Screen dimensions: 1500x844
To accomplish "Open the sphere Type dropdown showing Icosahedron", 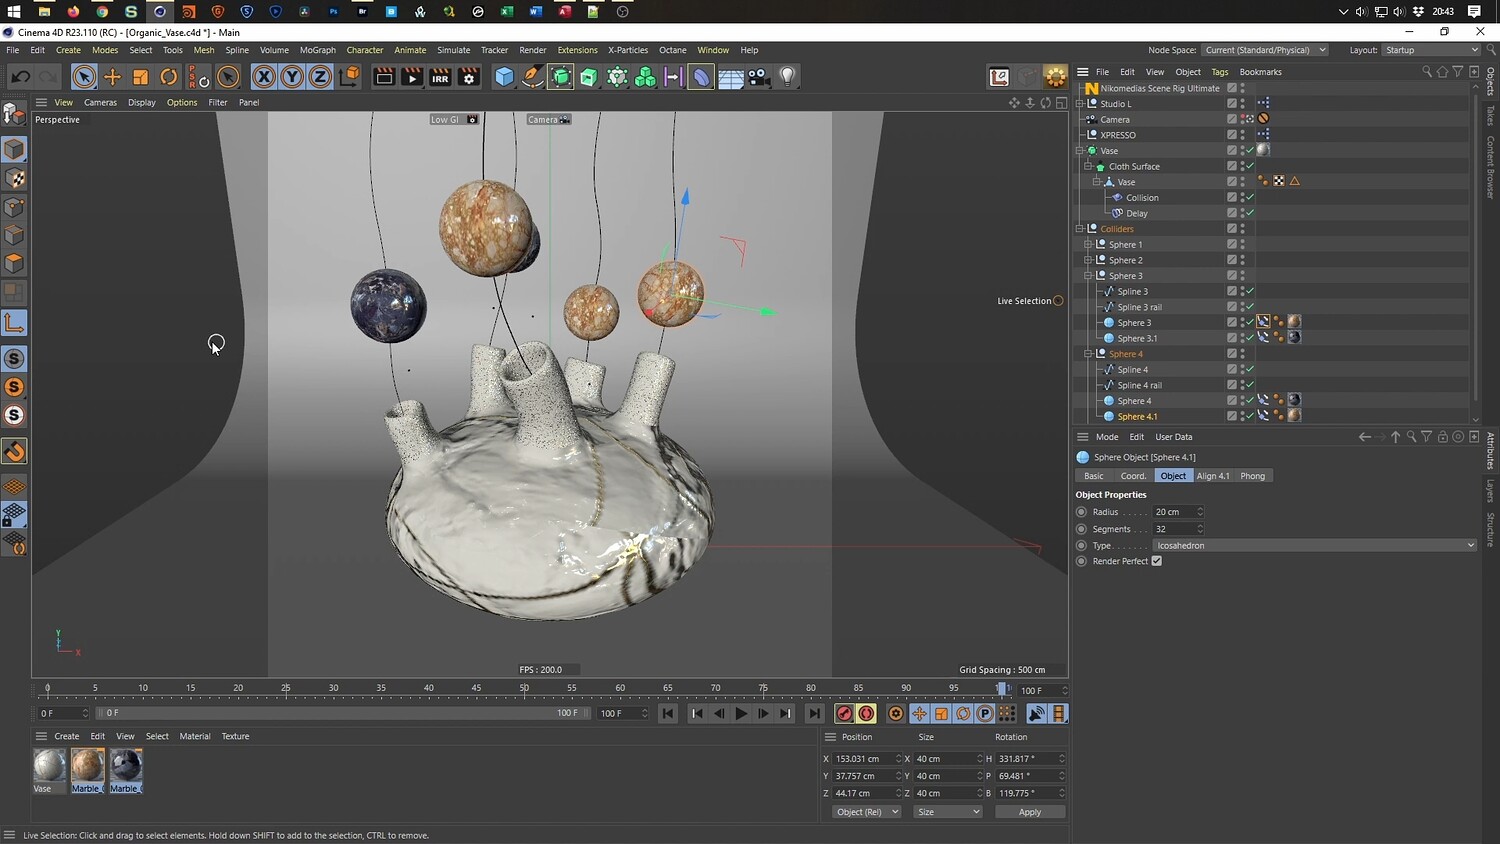I will pos(1314,545).
